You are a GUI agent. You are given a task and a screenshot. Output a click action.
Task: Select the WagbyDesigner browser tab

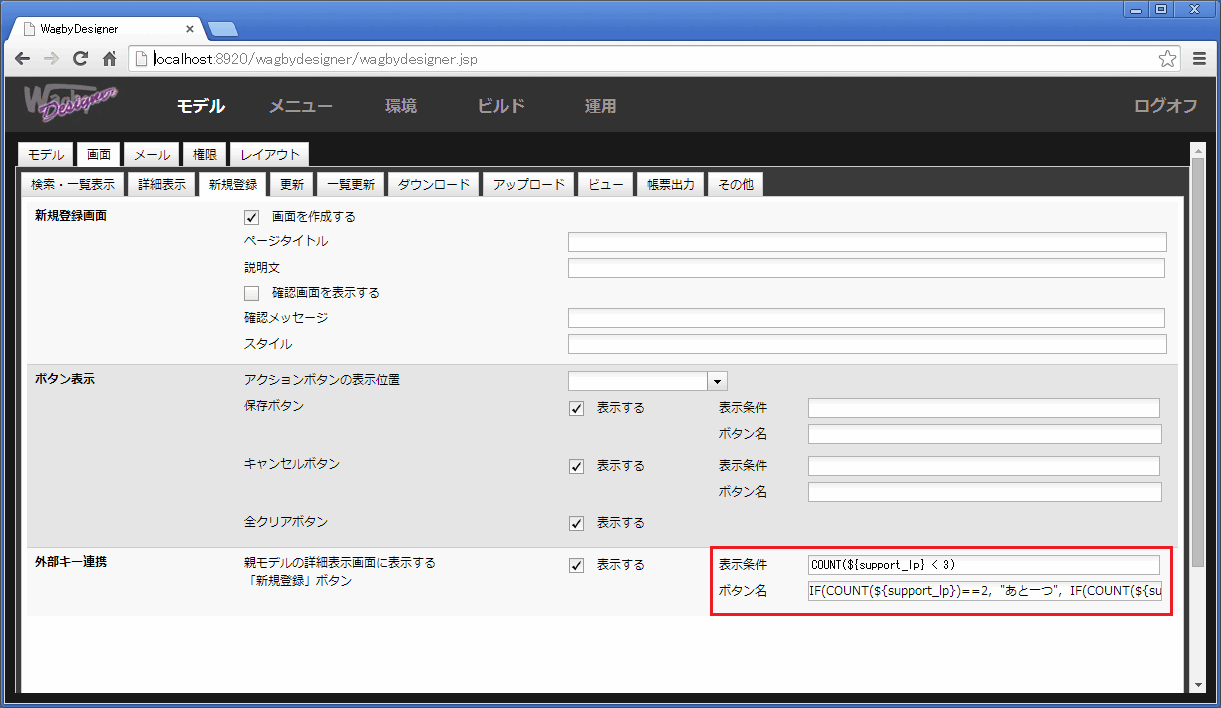click(105, 28)
